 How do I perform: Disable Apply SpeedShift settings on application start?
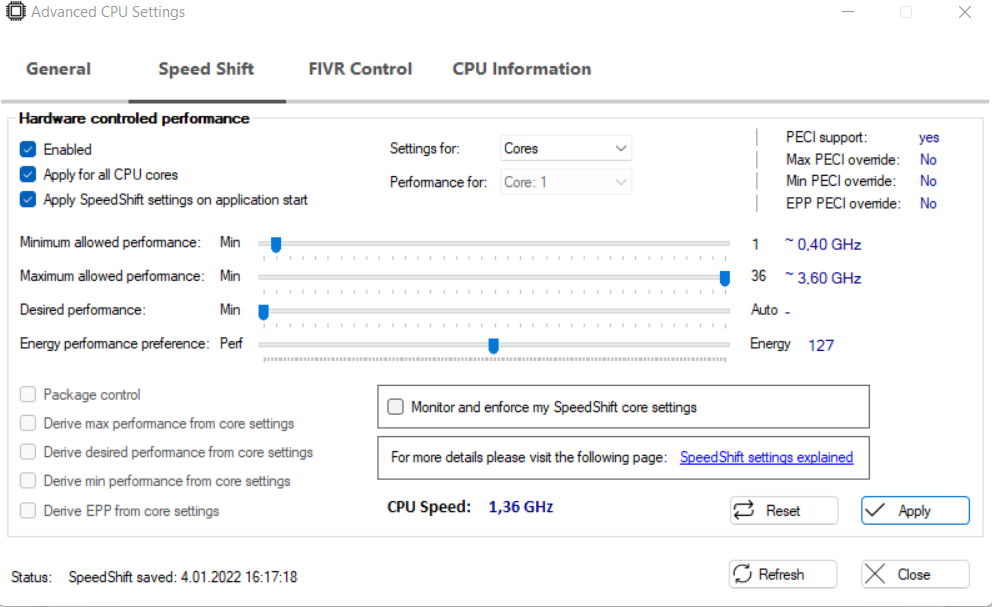(28, 199)
